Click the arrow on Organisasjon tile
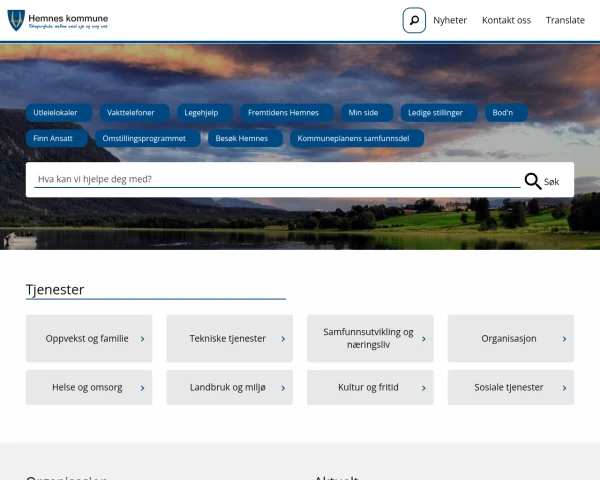 point(565,339)
